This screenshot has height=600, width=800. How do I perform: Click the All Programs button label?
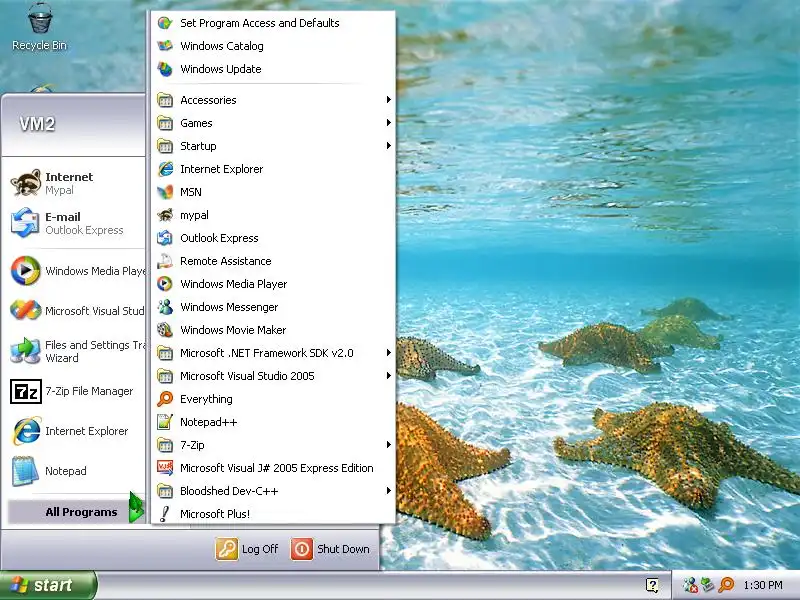(81, 512)
